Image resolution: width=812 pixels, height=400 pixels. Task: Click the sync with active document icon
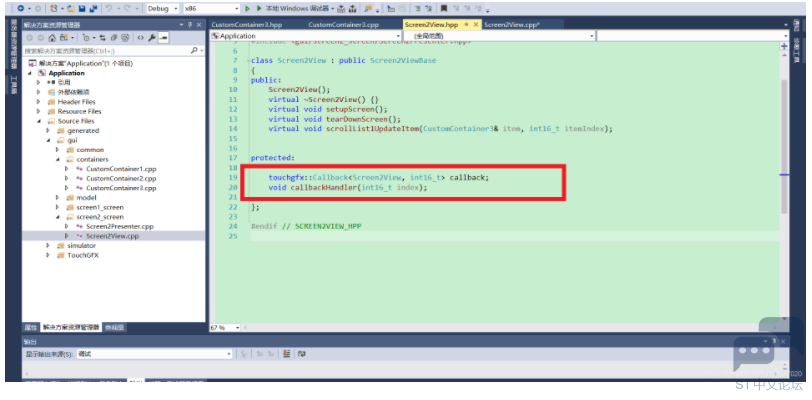[x=103, y=38]
